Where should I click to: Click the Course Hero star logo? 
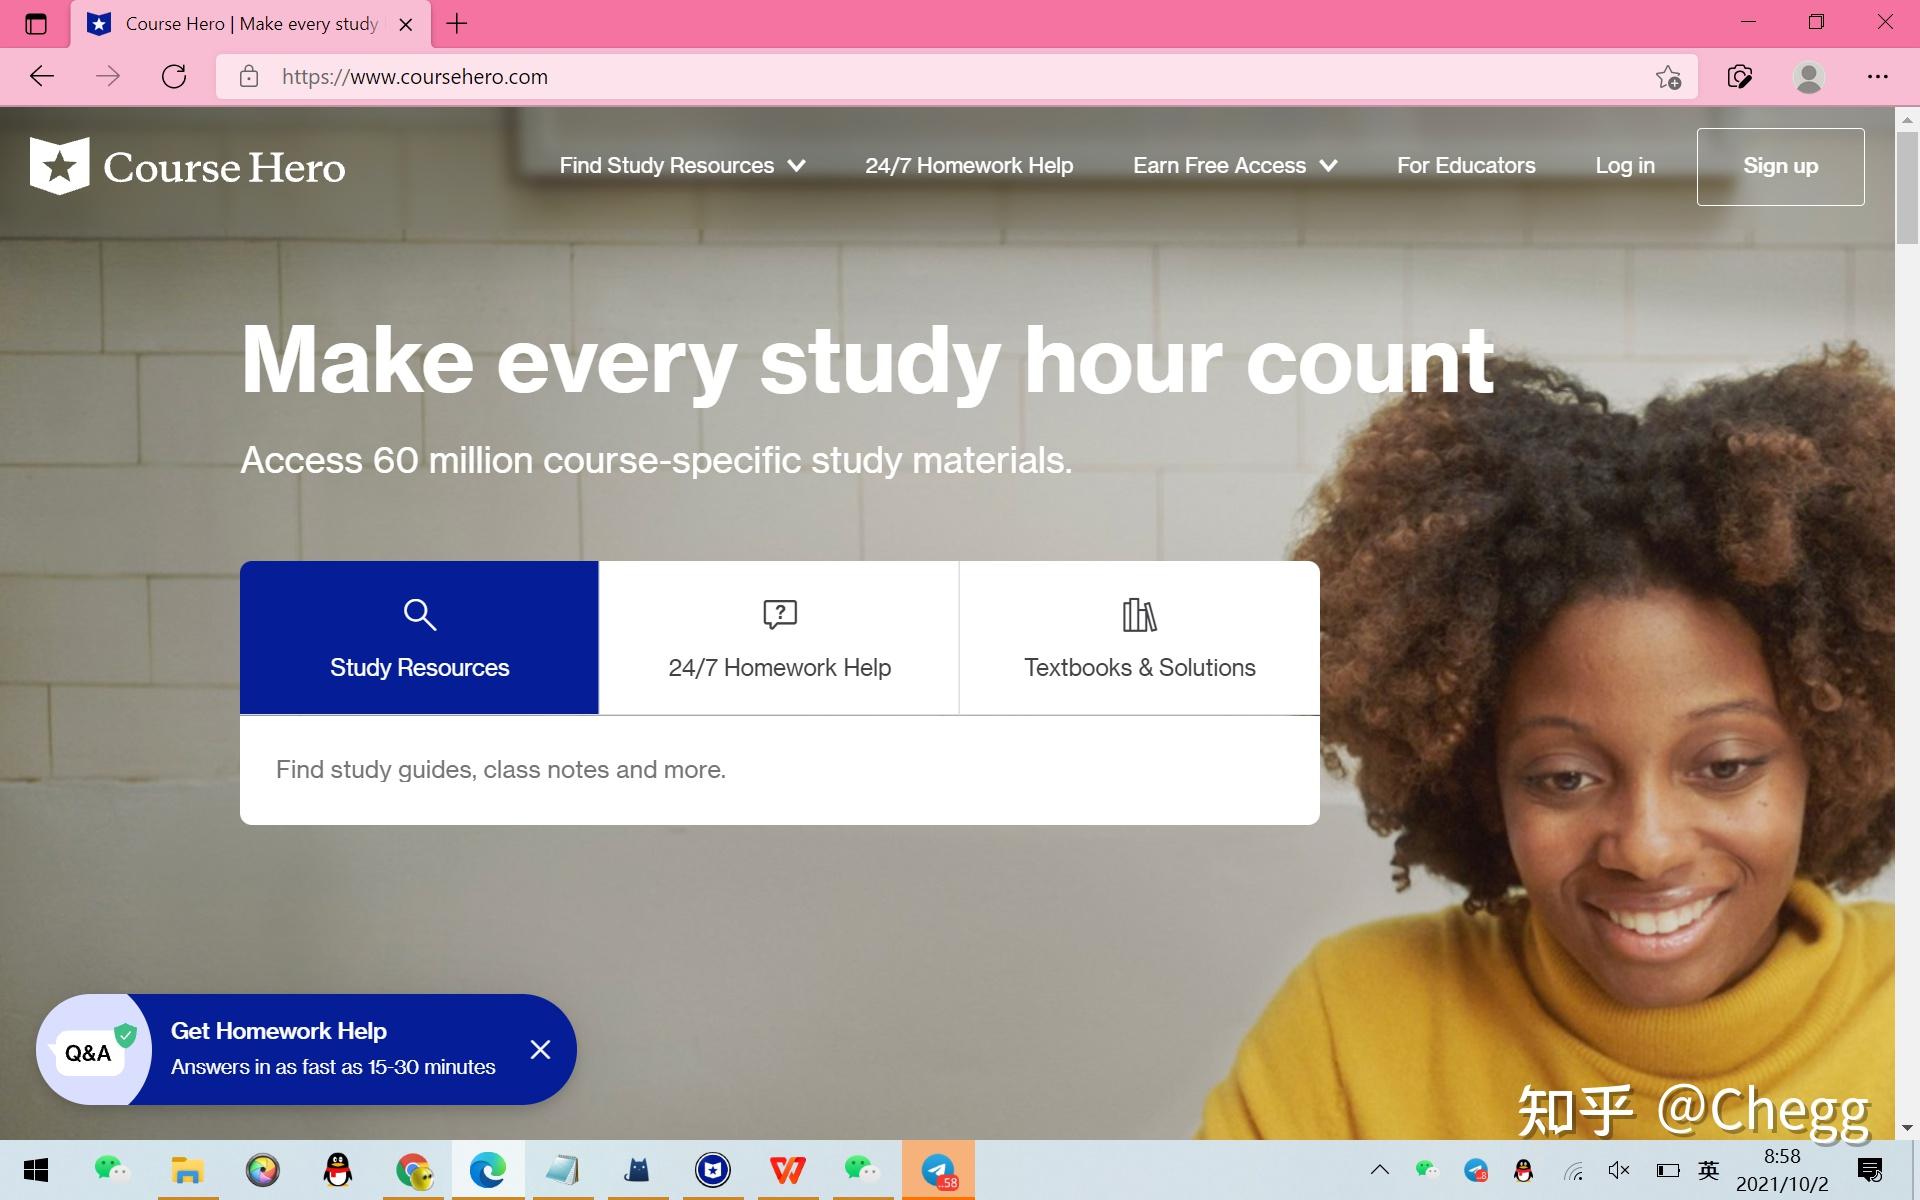pyautogui.click(x=60, y=166)
